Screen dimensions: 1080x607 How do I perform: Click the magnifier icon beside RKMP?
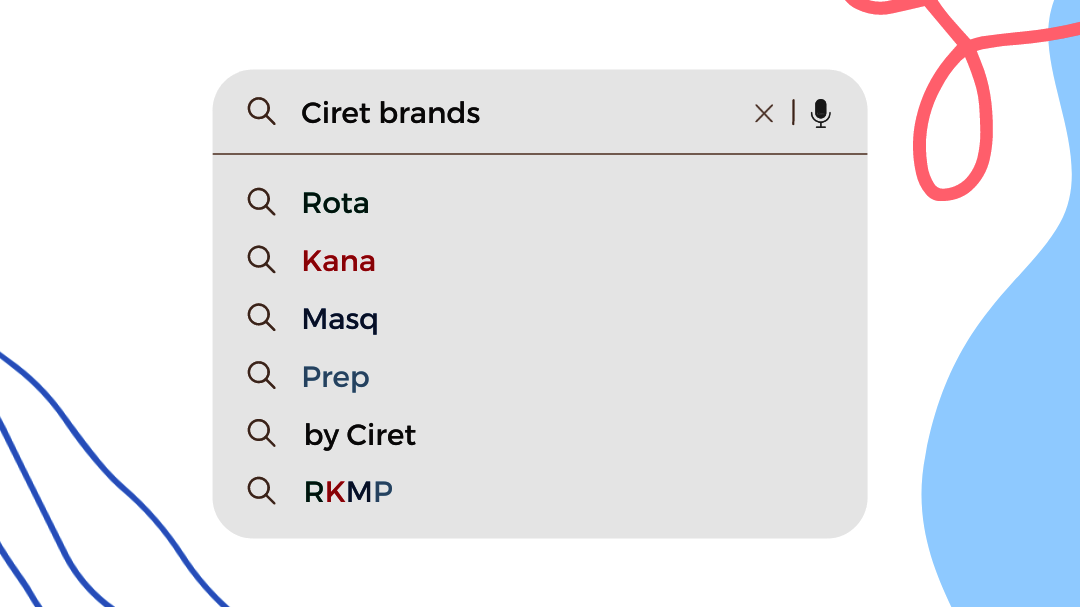click(x=261, y=491)
